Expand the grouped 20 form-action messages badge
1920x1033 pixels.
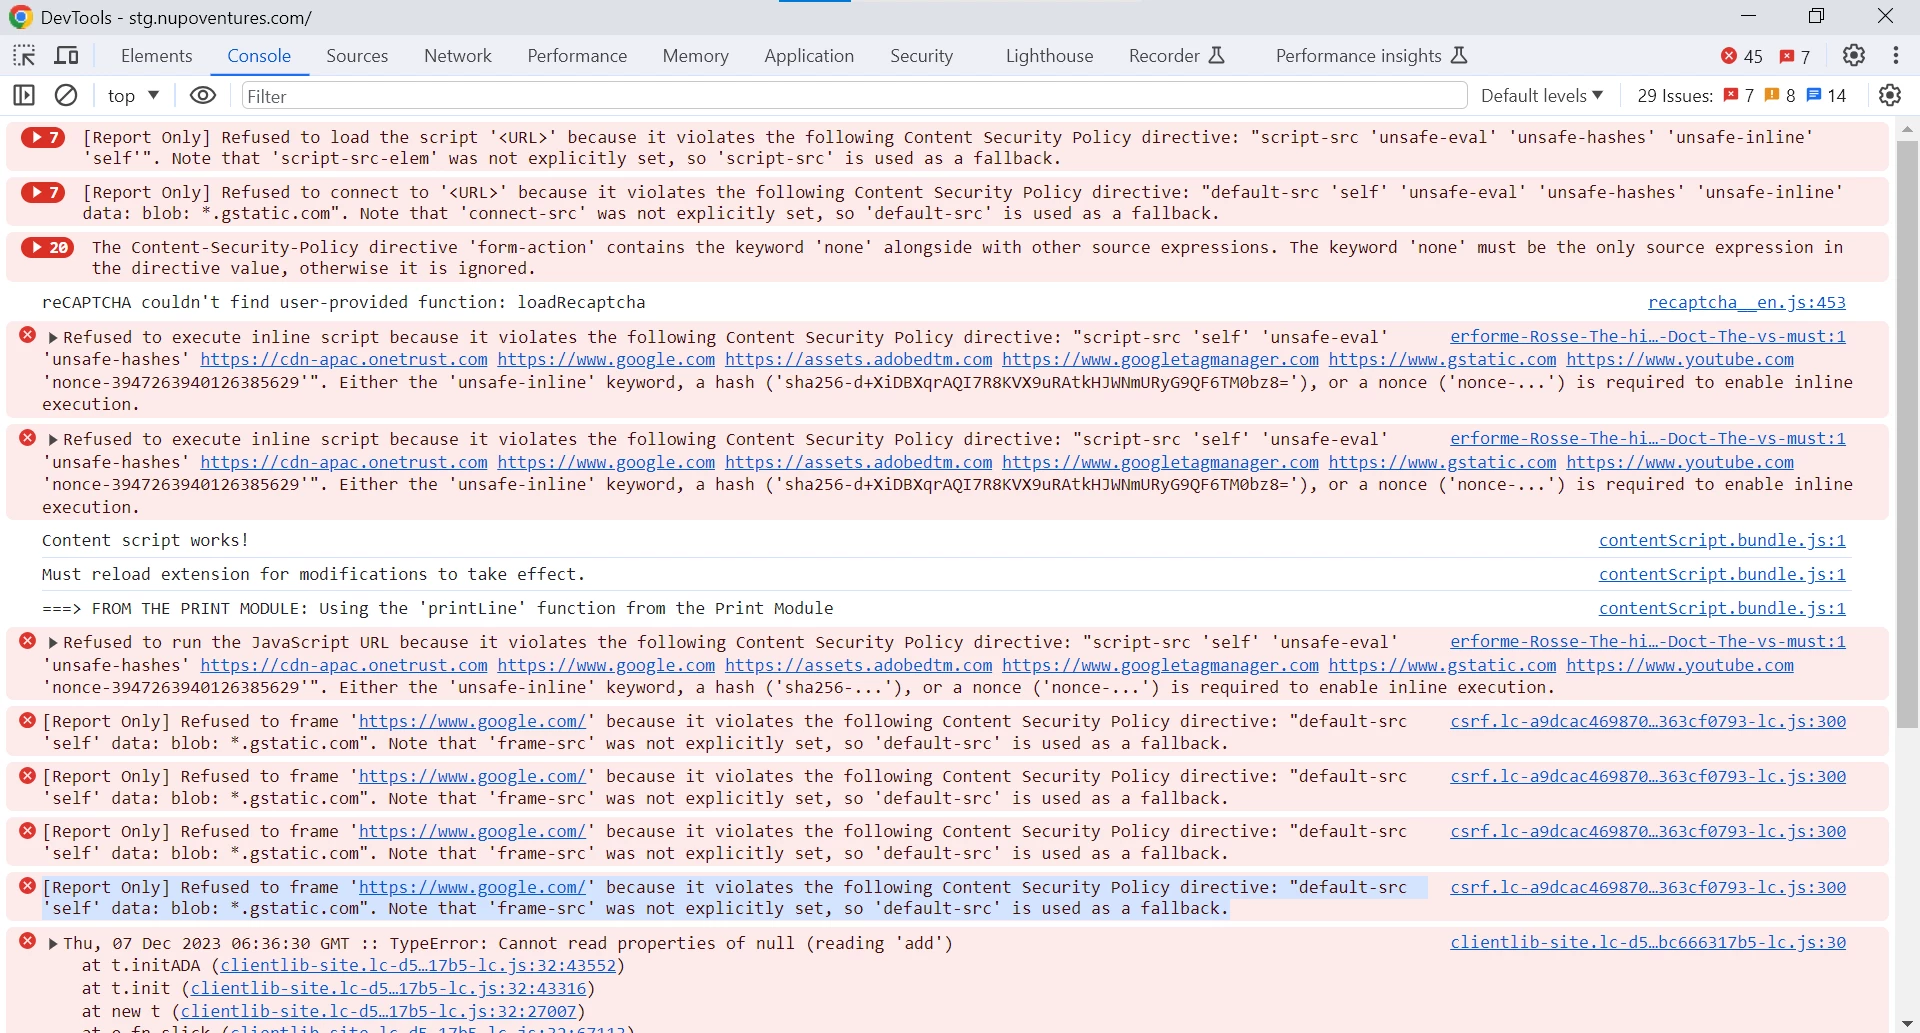point(48,247)
